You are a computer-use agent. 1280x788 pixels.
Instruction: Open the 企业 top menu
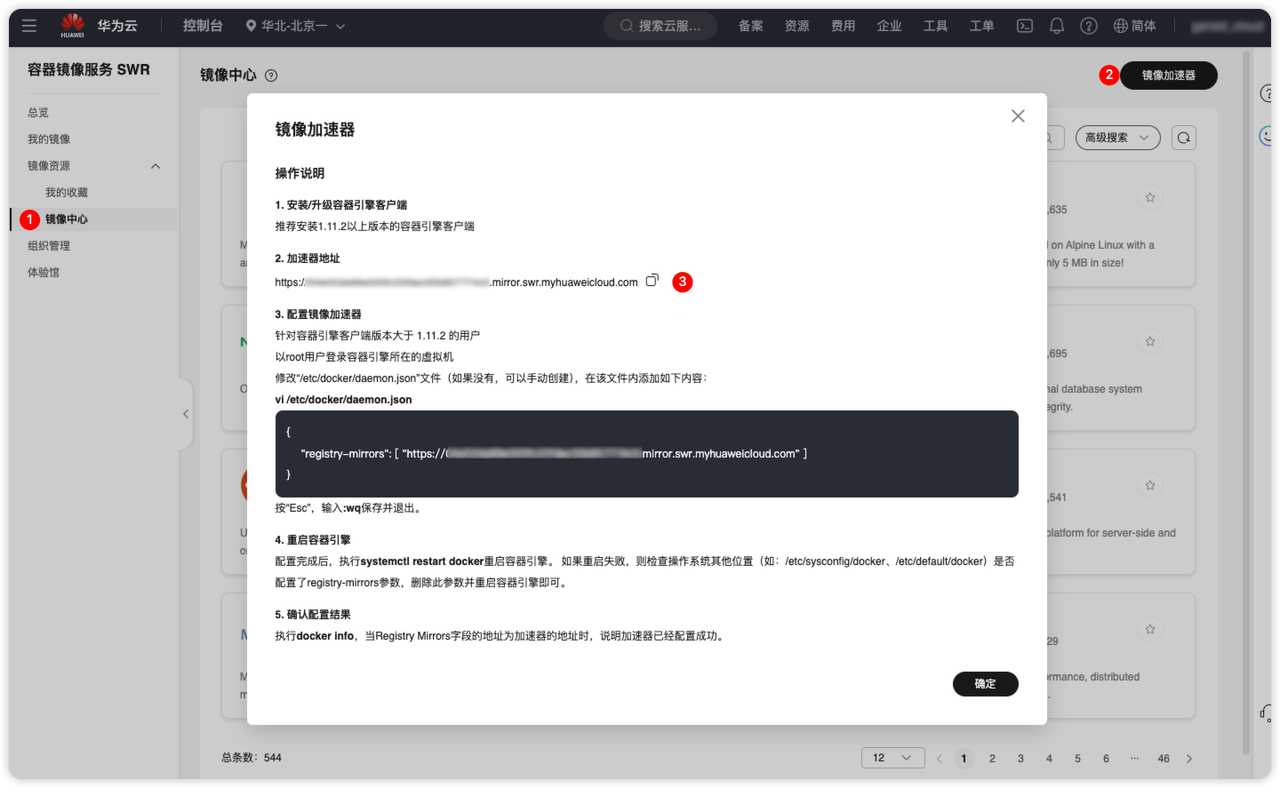(x=889, y=26)
